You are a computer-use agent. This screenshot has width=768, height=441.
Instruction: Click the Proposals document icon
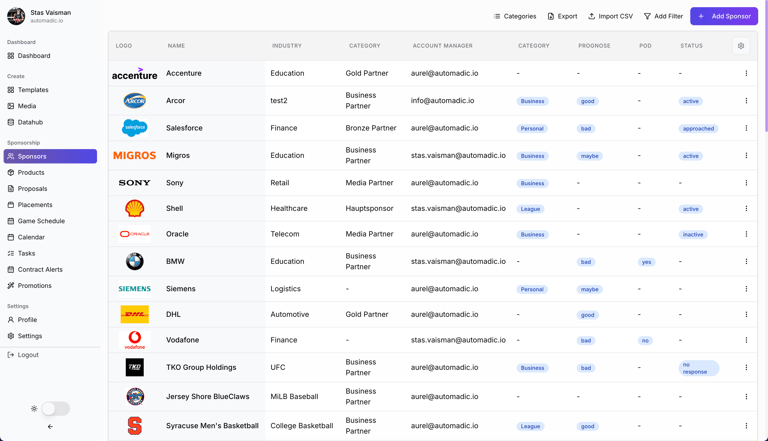pos(11,189)
